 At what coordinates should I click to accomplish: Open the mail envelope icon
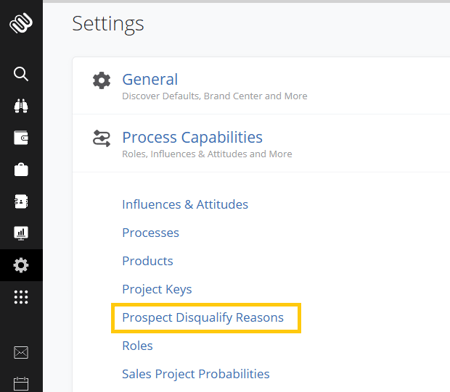21,352
